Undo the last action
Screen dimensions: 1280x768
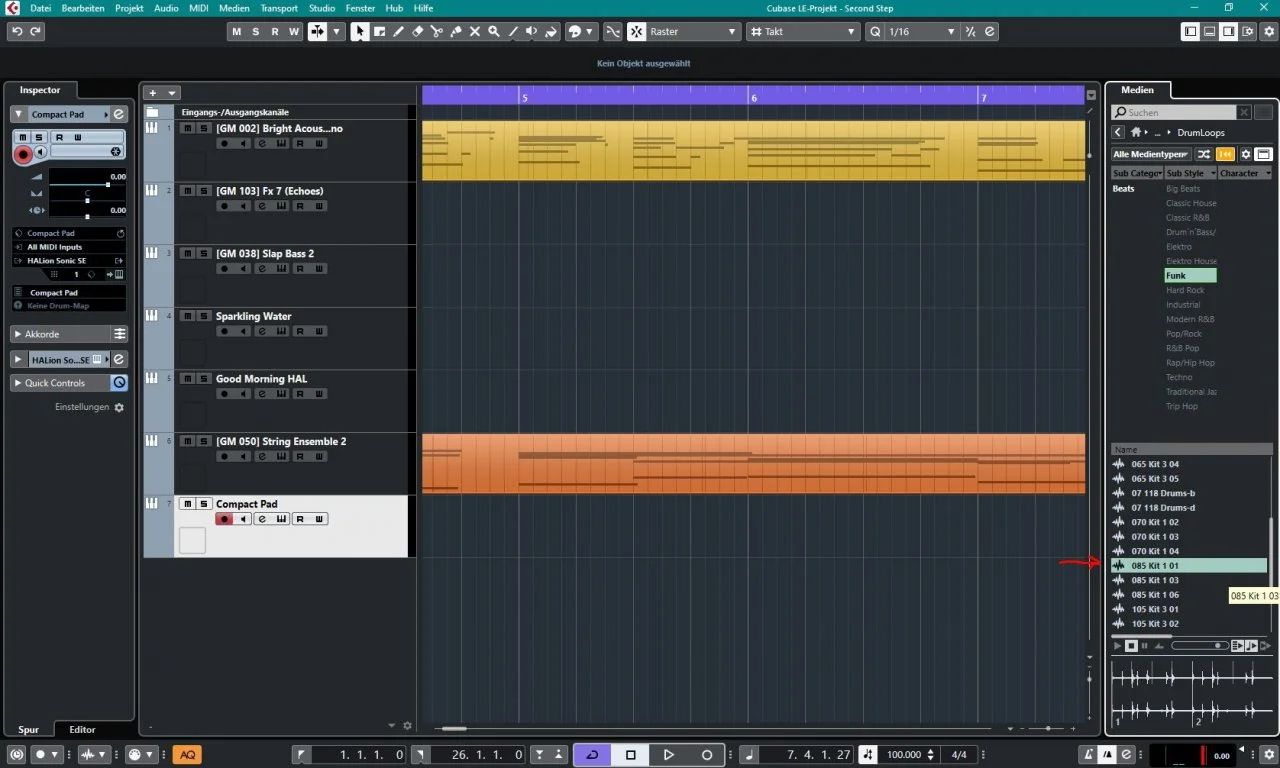click(17, 31)
